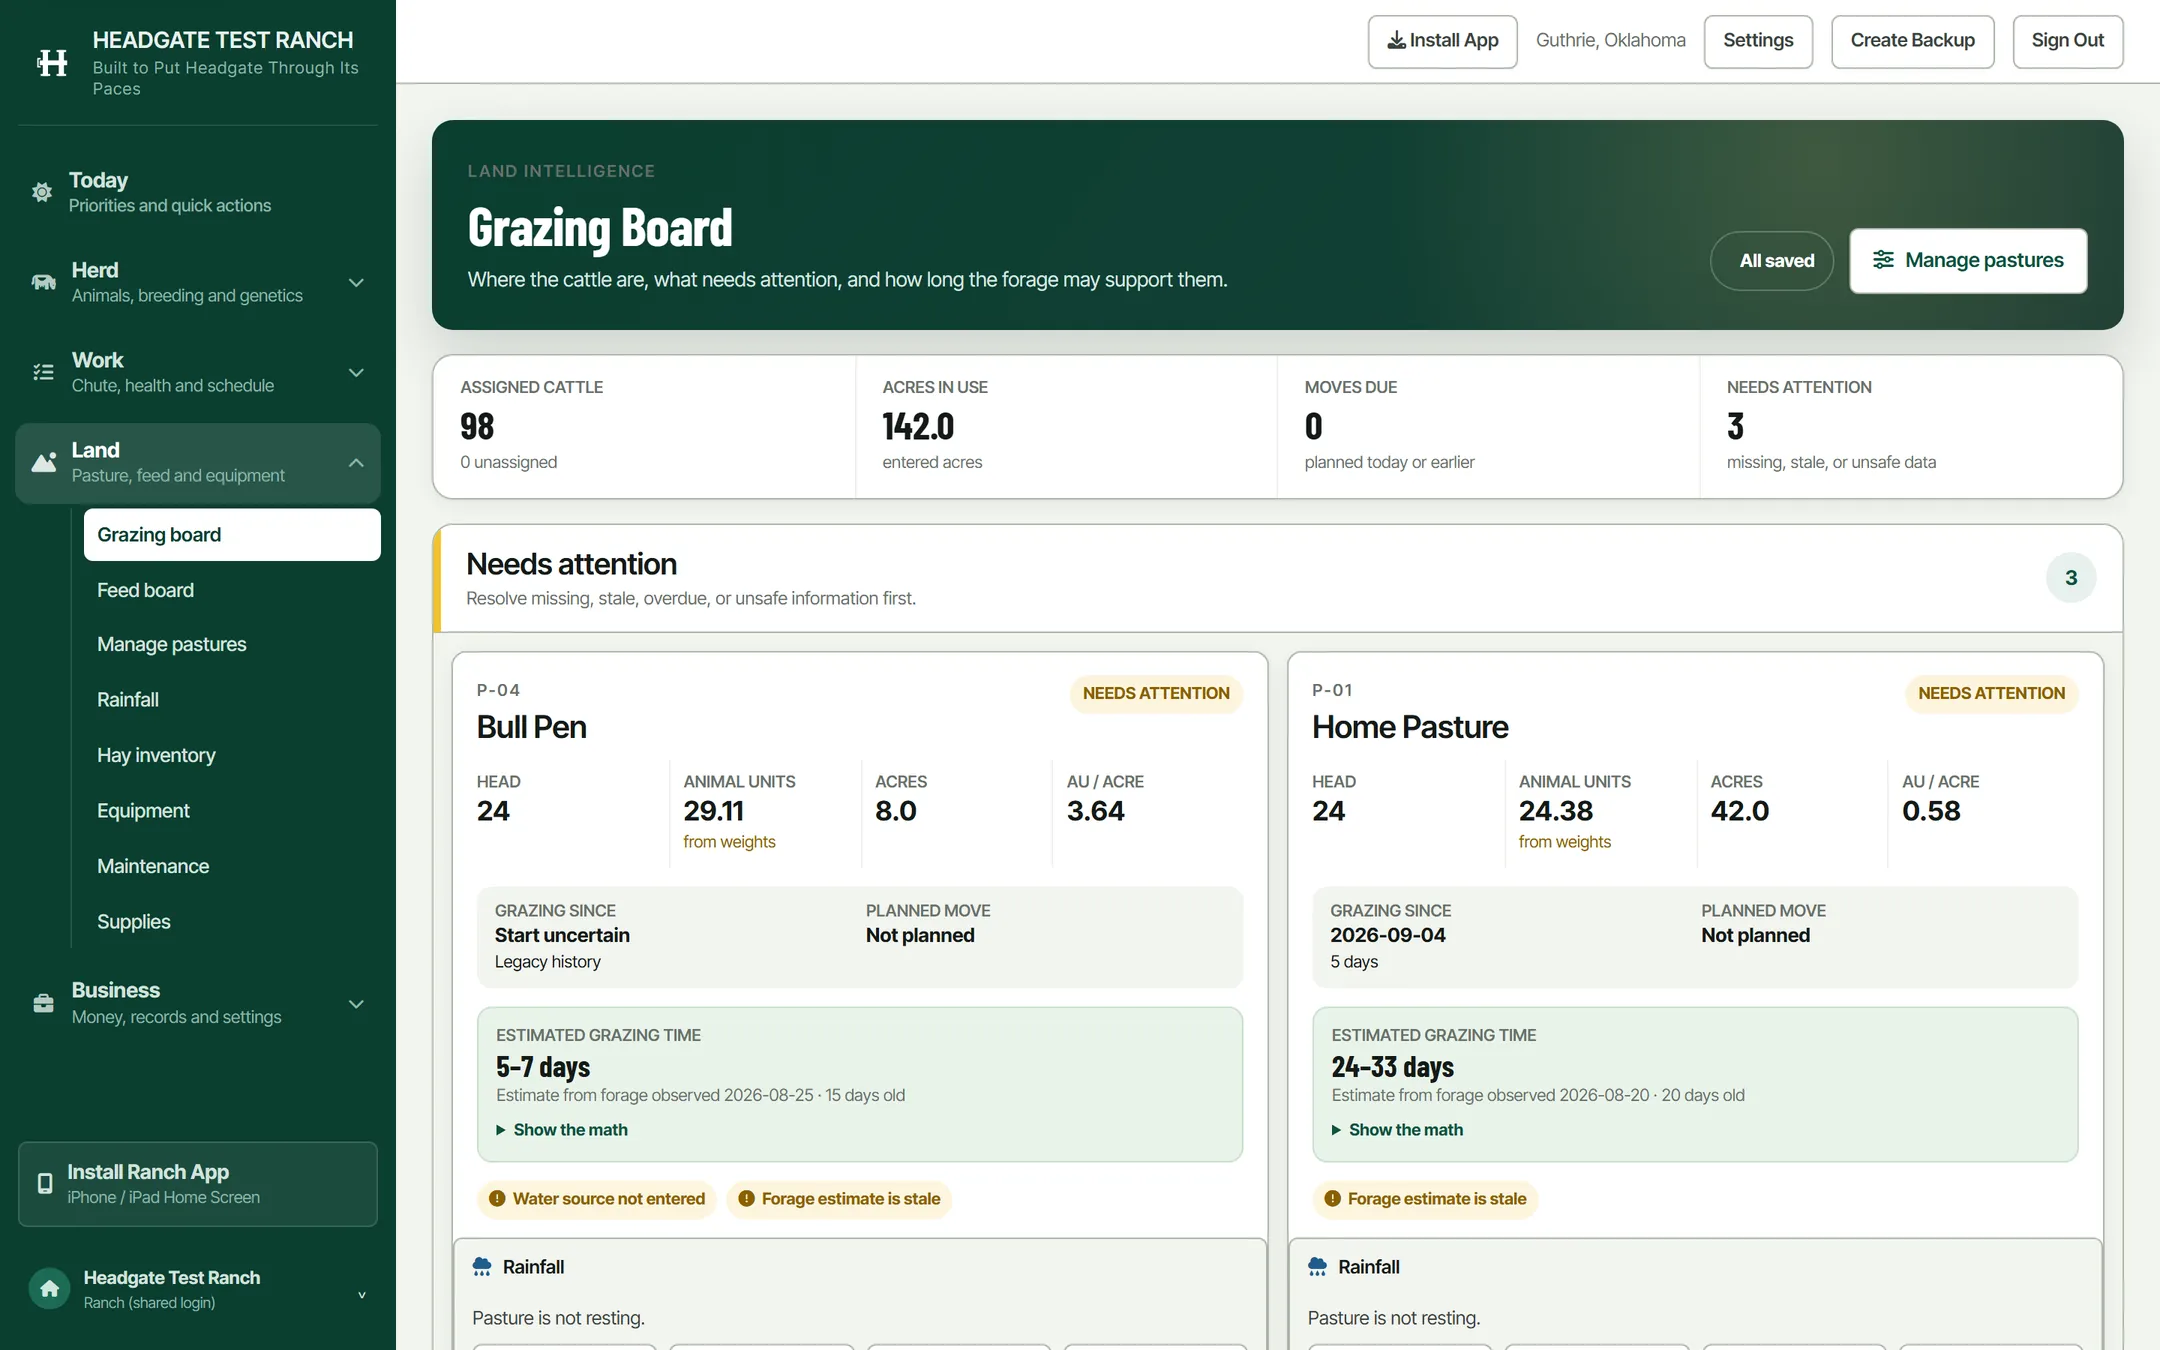Click the Moves Due value 0
The height and width of the screenshot is (1350, 2160).
point(1313,427)
